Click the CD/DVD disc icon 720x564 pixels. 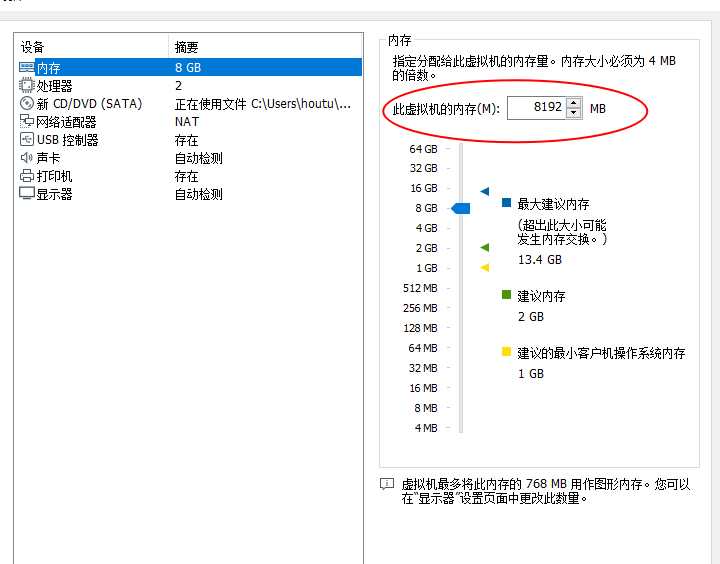click(x=27, y=103)
